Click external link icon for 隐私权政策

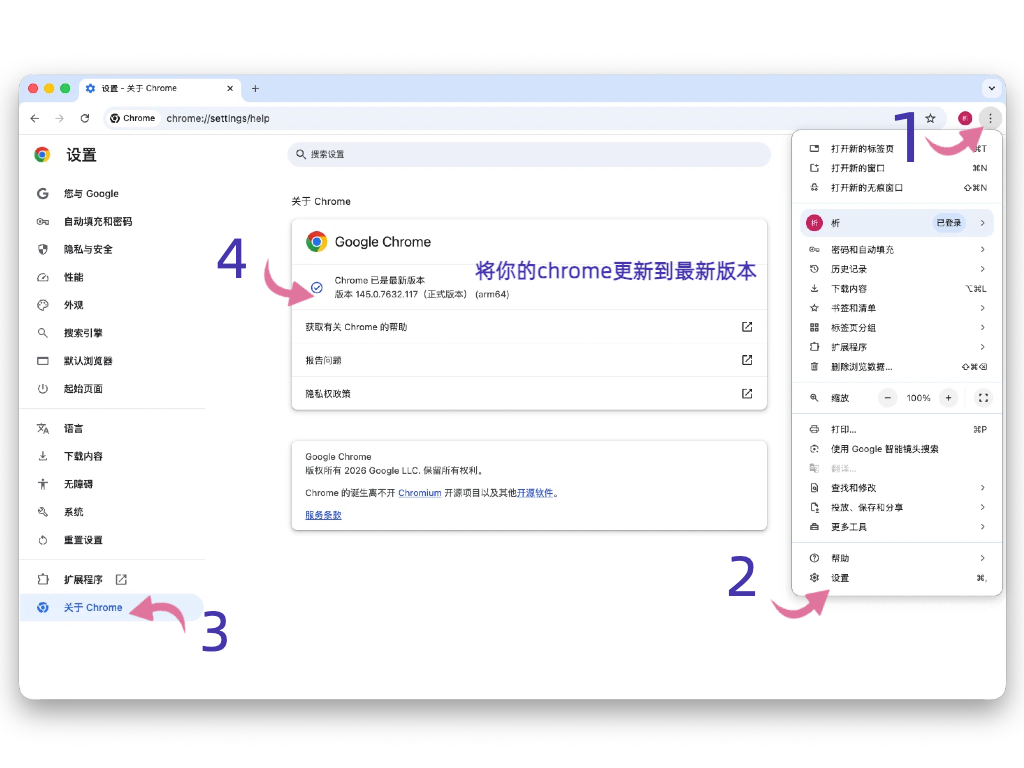[747, 393]
